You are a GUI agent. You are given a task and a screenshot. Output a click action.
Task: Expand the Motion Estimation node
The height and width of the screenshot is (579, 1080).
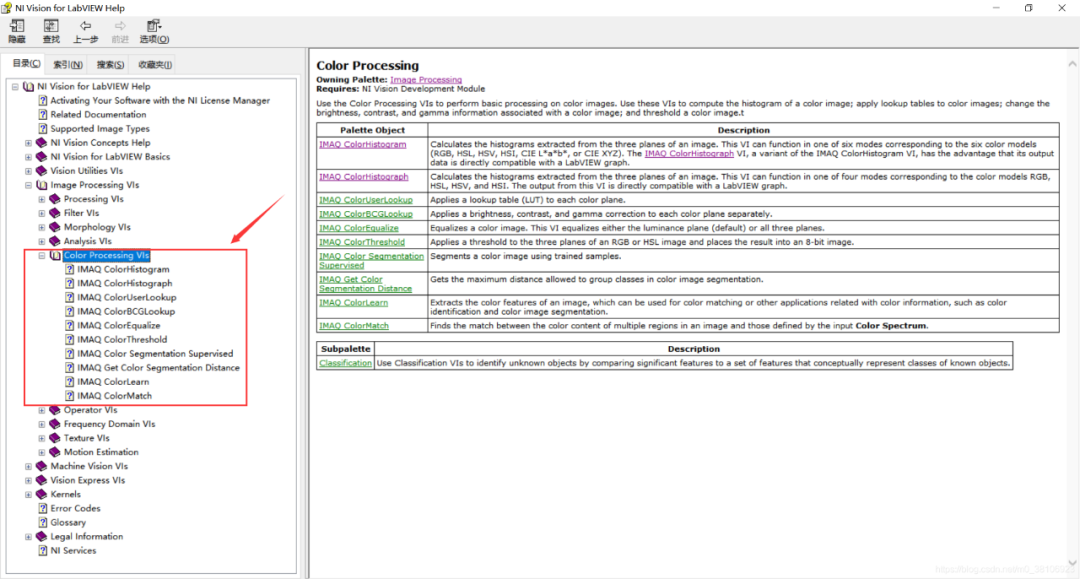pyautogui.click(x=42, y=452)
